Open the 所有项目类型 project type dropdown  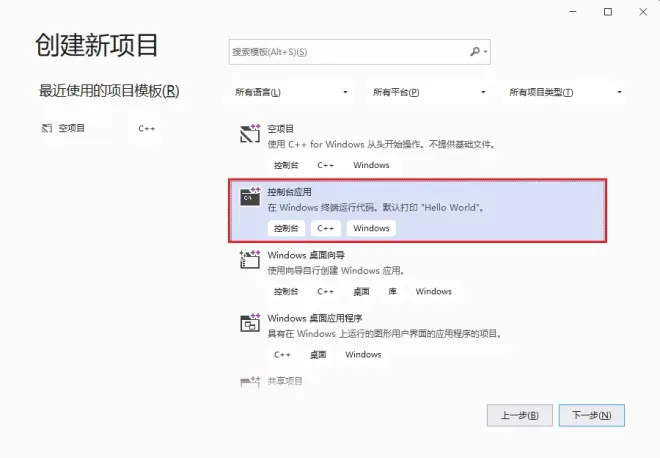click(x=565, y=92)
